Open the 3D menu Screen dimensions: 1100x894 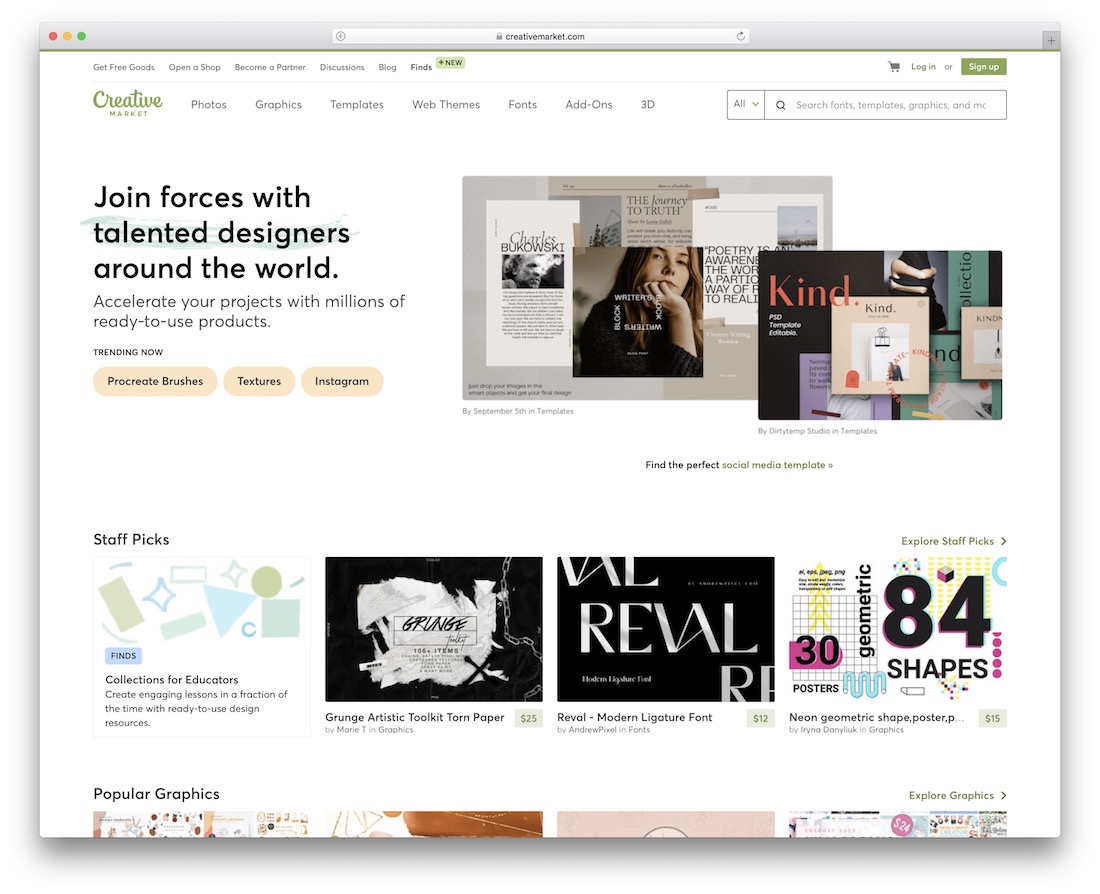(648, 105)
